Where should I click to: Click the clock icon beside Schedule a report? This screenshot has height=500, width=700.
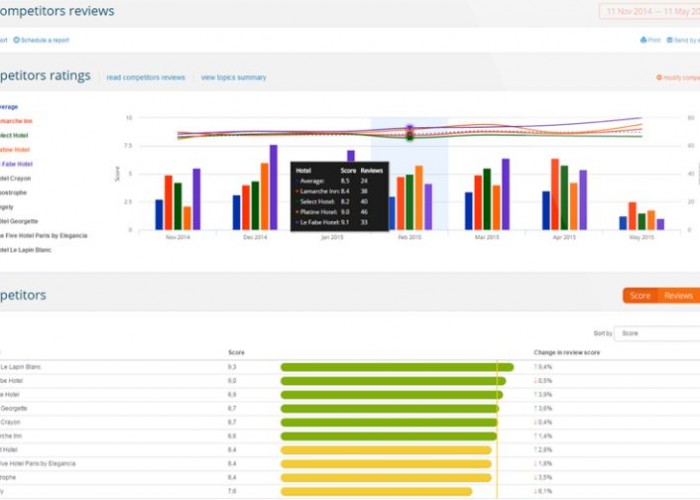click(x=17, y=40)
